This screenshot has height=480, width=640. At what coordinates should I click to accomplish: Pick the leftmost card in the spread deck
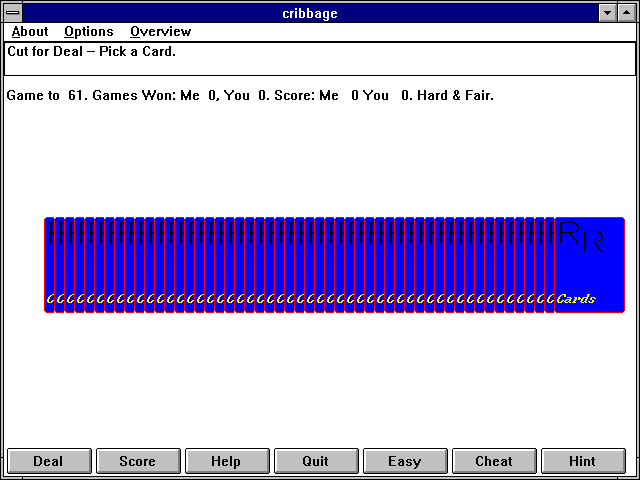49,265
